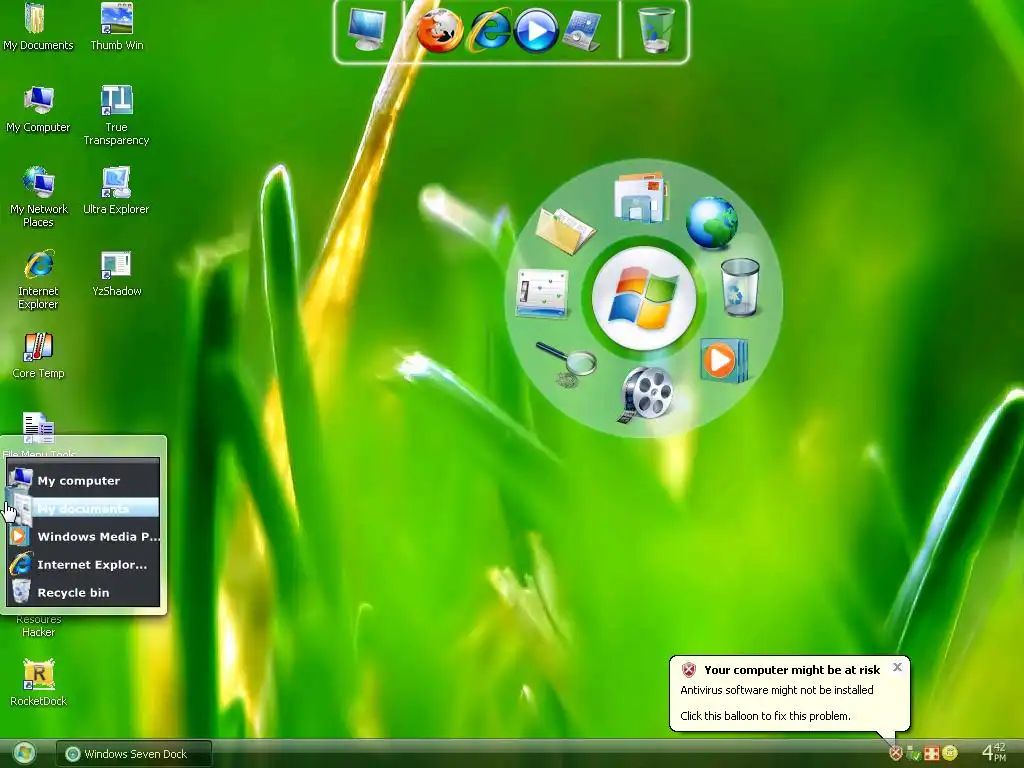Viewport: 1024px width, 768px height.
Task: Select Recycle bin in popup menu
Action: point(84,593)
